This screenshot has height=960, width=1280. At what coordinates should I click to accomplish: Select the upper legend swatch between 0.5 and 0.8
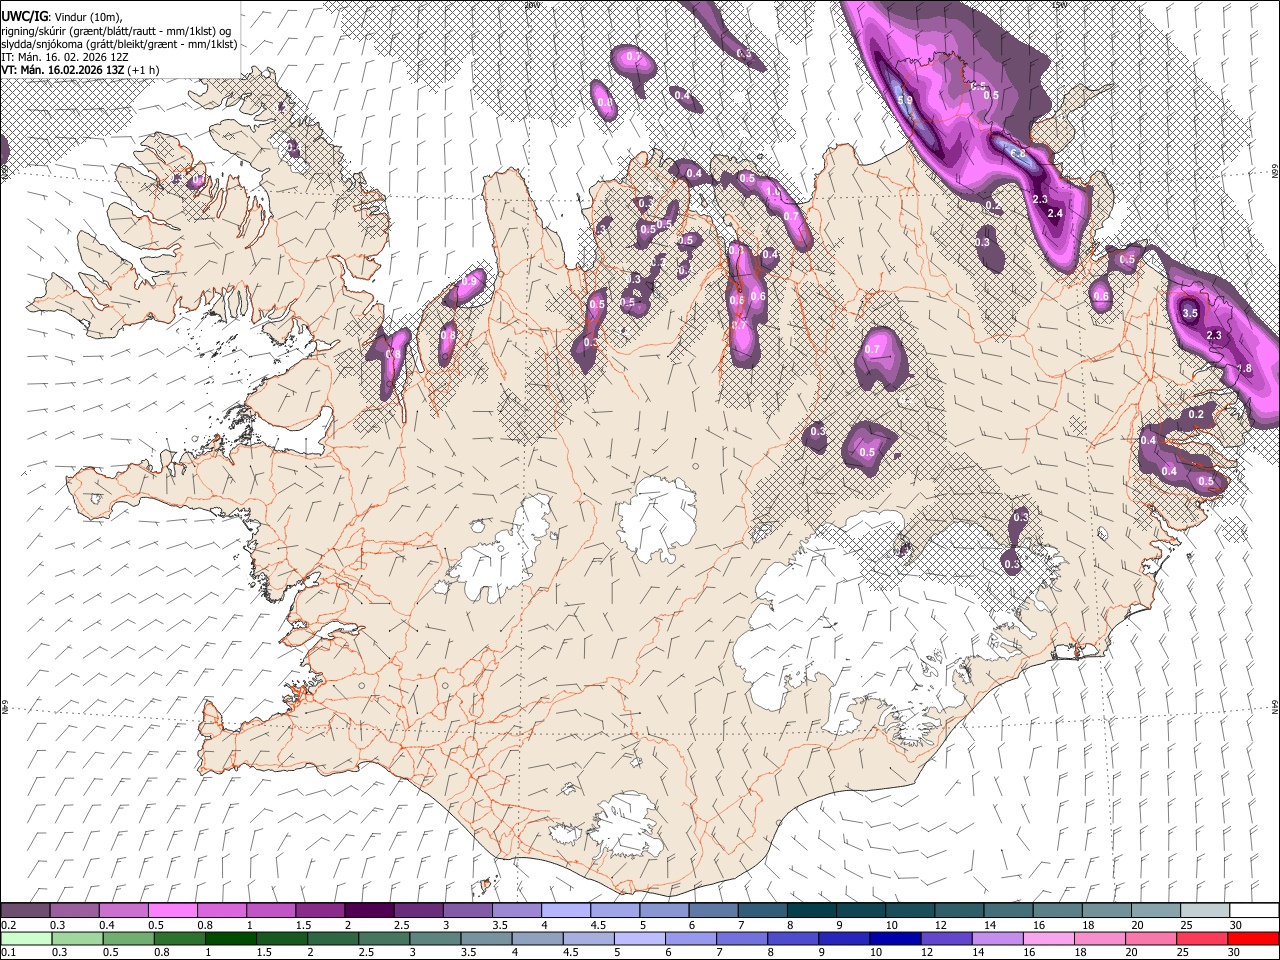(x=172, y=911)
